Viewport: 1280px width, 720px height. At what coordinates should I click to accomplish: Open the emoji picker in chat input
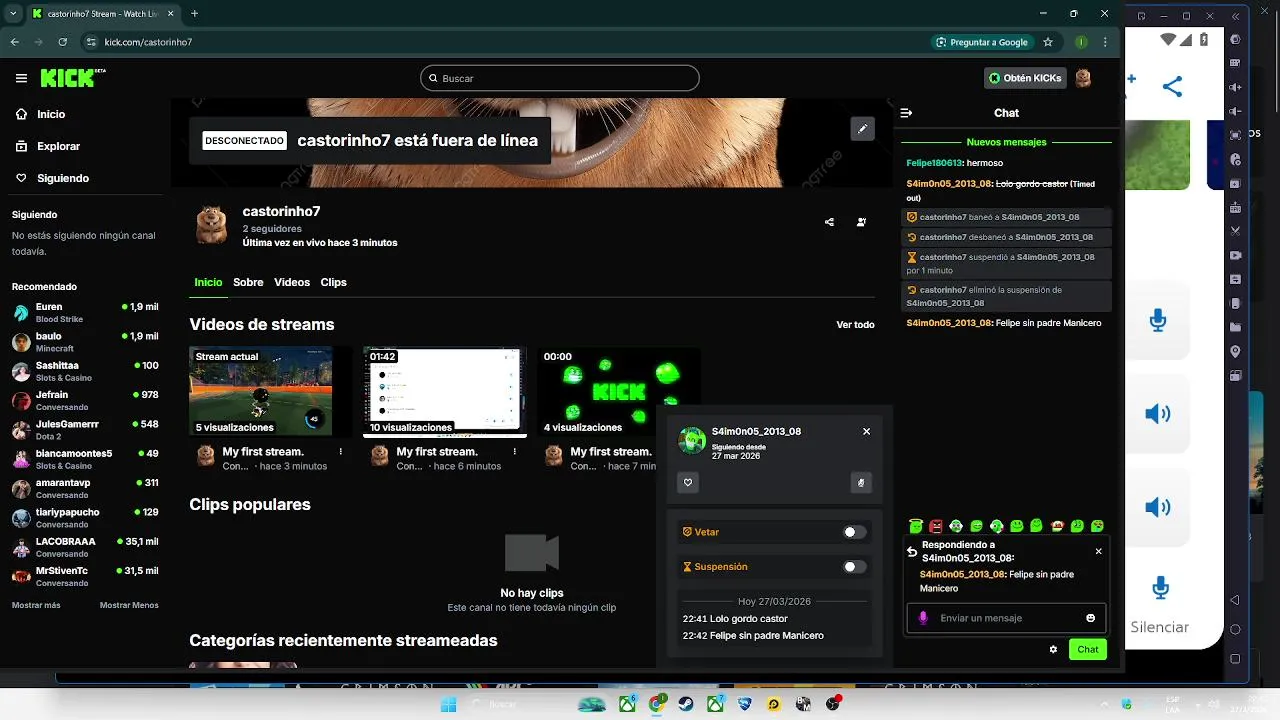[x=1091, y=618]
